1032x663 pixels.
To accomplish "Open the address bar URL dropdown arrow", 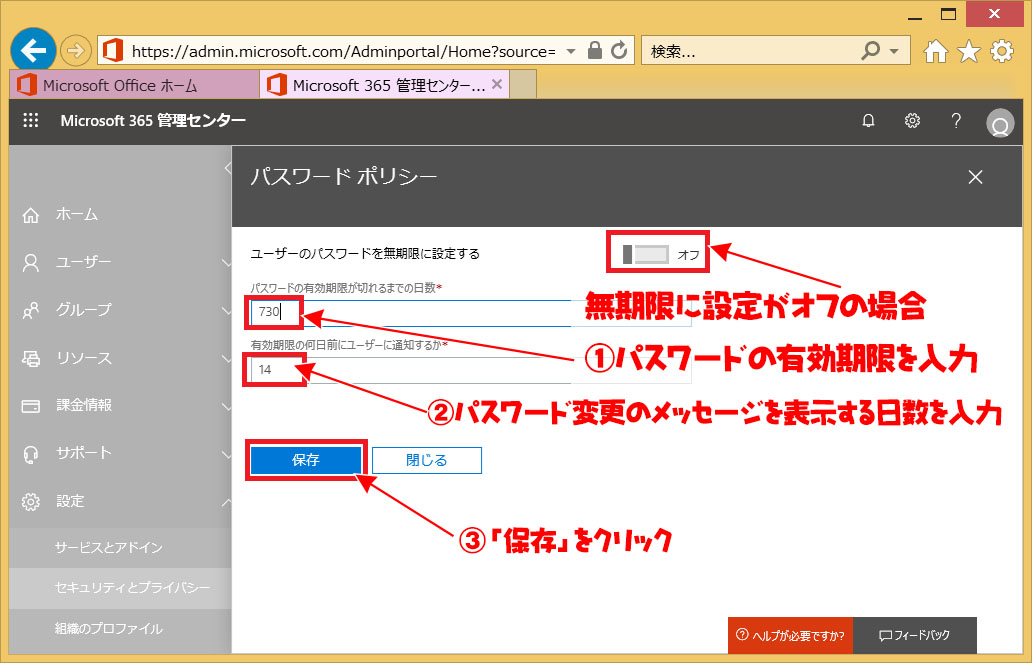I will pos(571,51).
